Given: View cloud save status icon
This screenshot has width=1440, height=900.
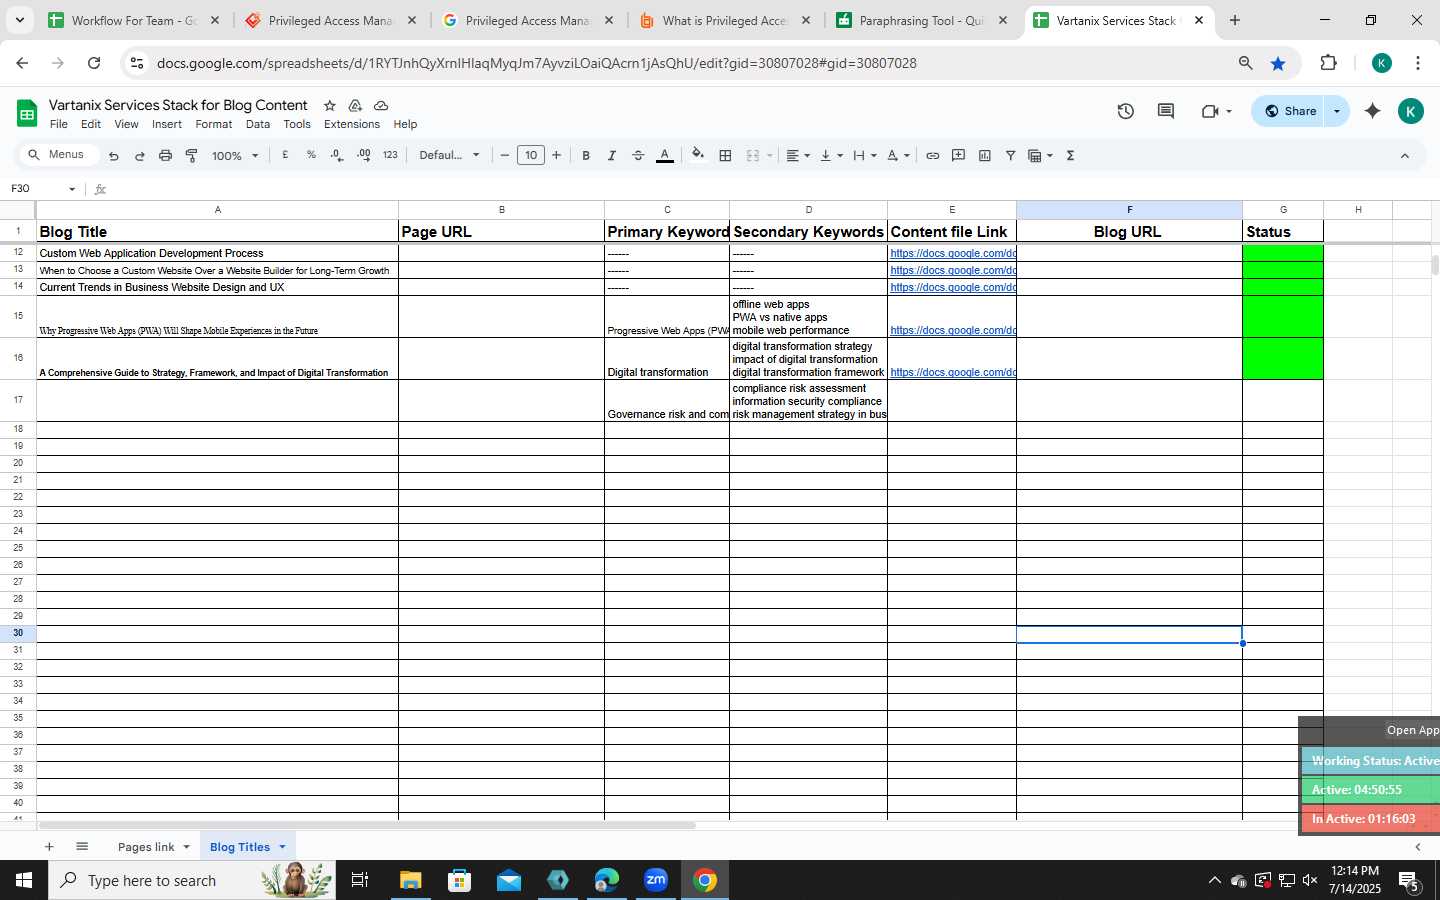Looking at the screenshot, I should tap(381, 106).
